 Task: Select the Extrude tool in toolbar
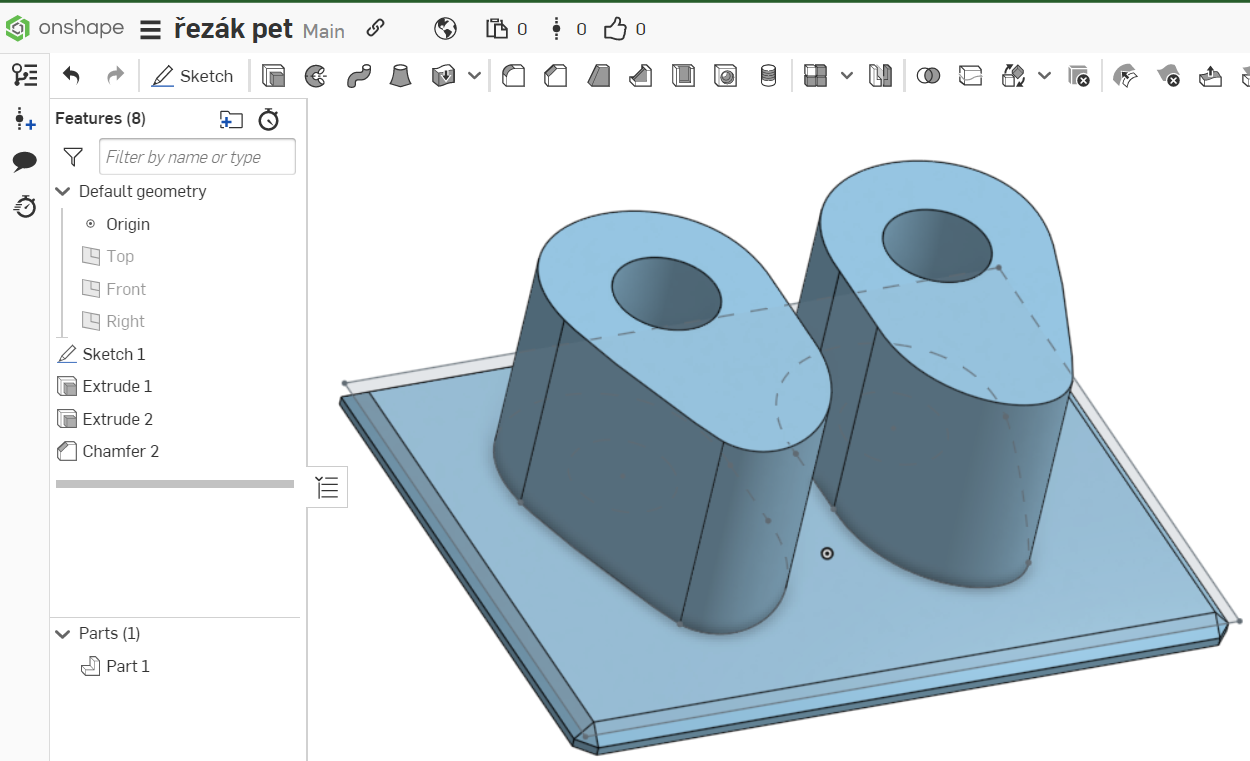(x=273, y=76)
